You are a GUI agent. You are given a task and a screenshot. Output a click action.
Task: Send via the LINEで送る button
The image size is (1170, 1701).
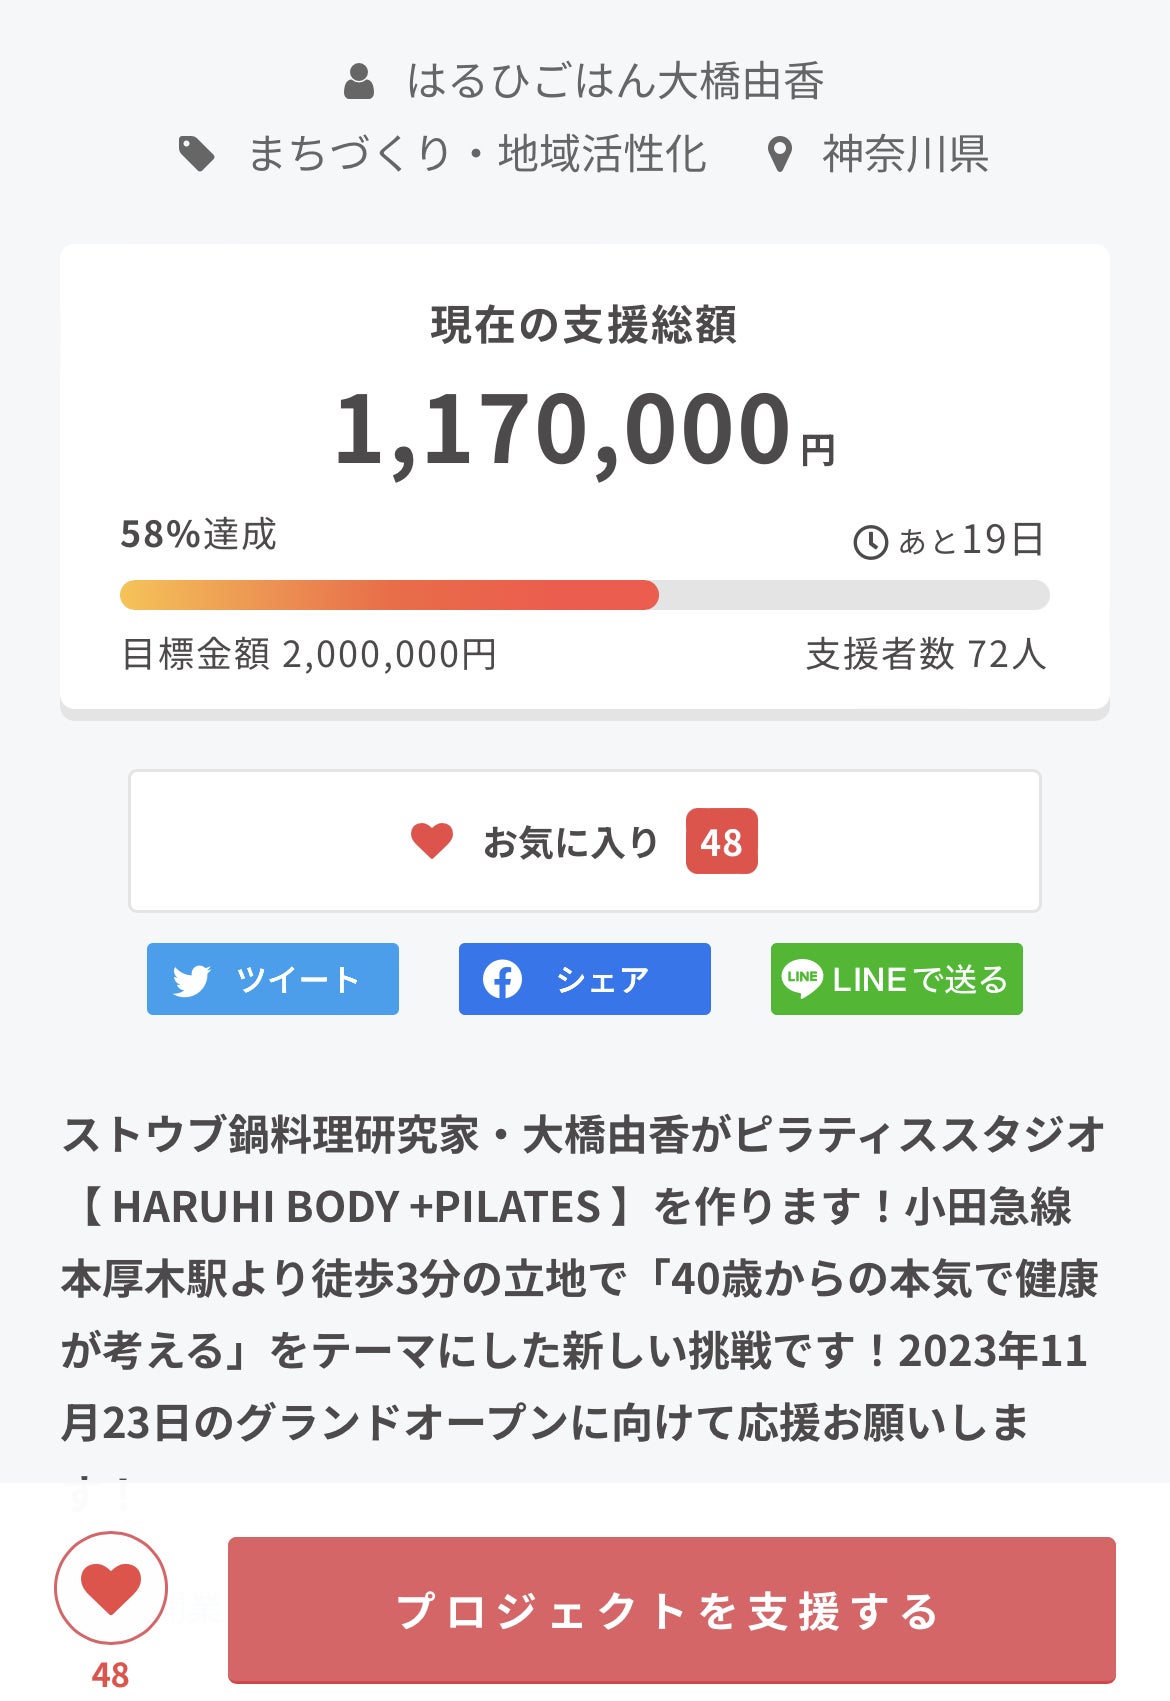pos(896,979)
